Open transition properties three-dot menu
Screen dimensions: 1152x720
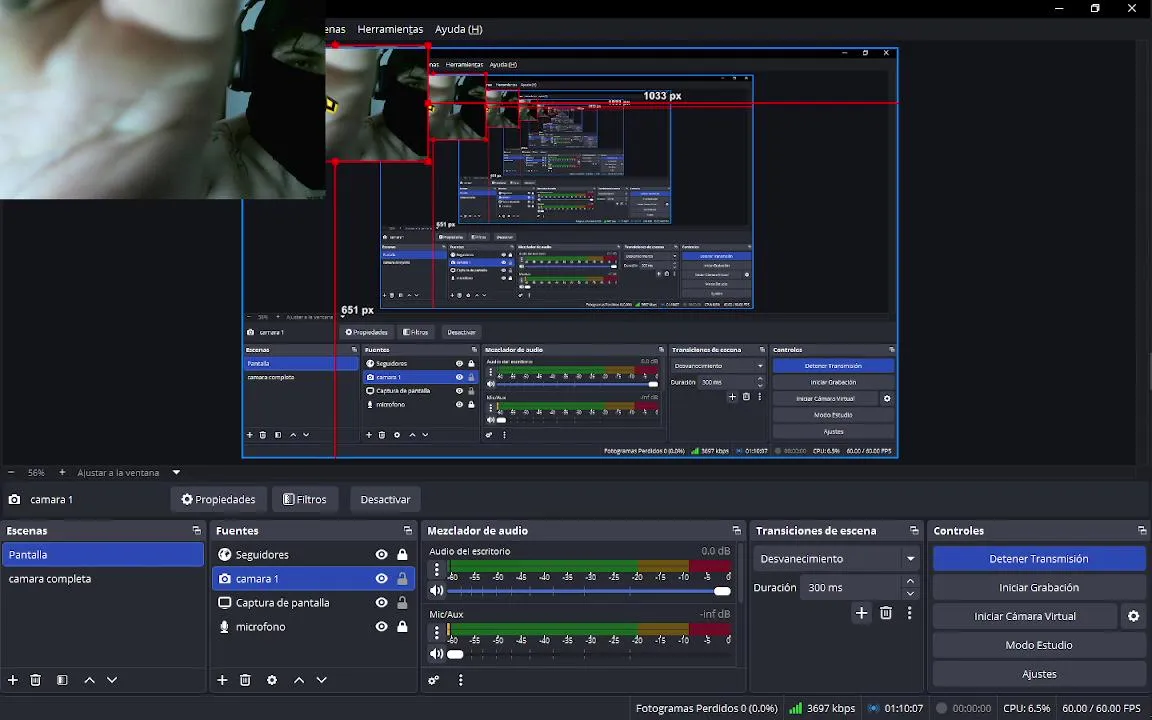pyautogui.click(x=910, y=613)
